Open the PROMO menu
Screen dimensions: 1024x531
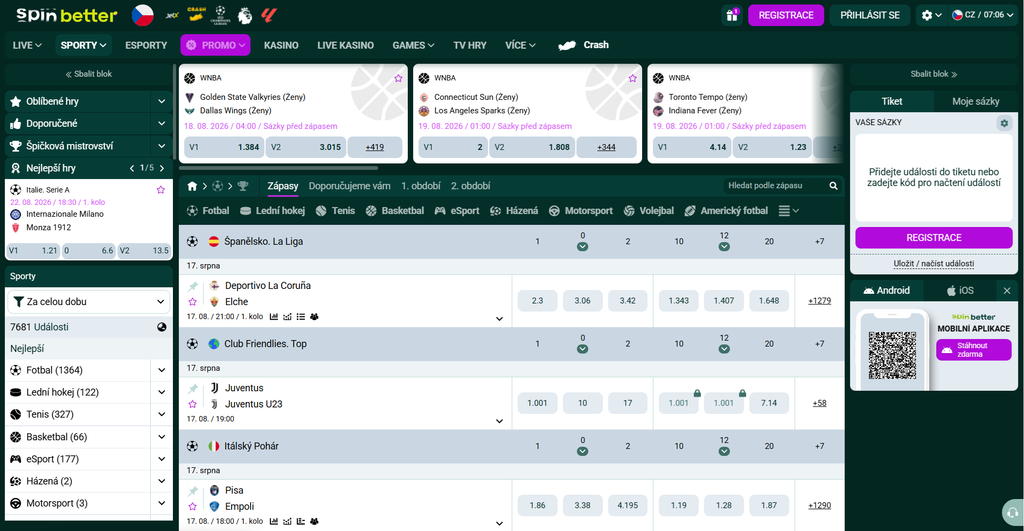[216, 45]
